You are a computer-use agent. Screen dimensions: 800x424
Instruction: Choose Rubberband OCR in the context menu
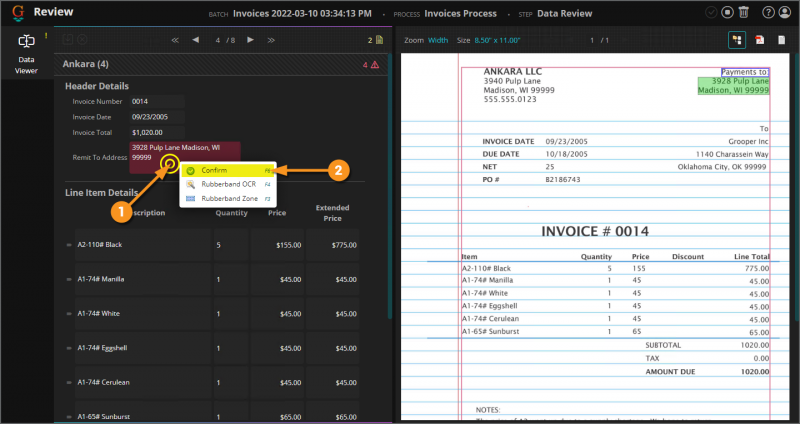(228, 184)
